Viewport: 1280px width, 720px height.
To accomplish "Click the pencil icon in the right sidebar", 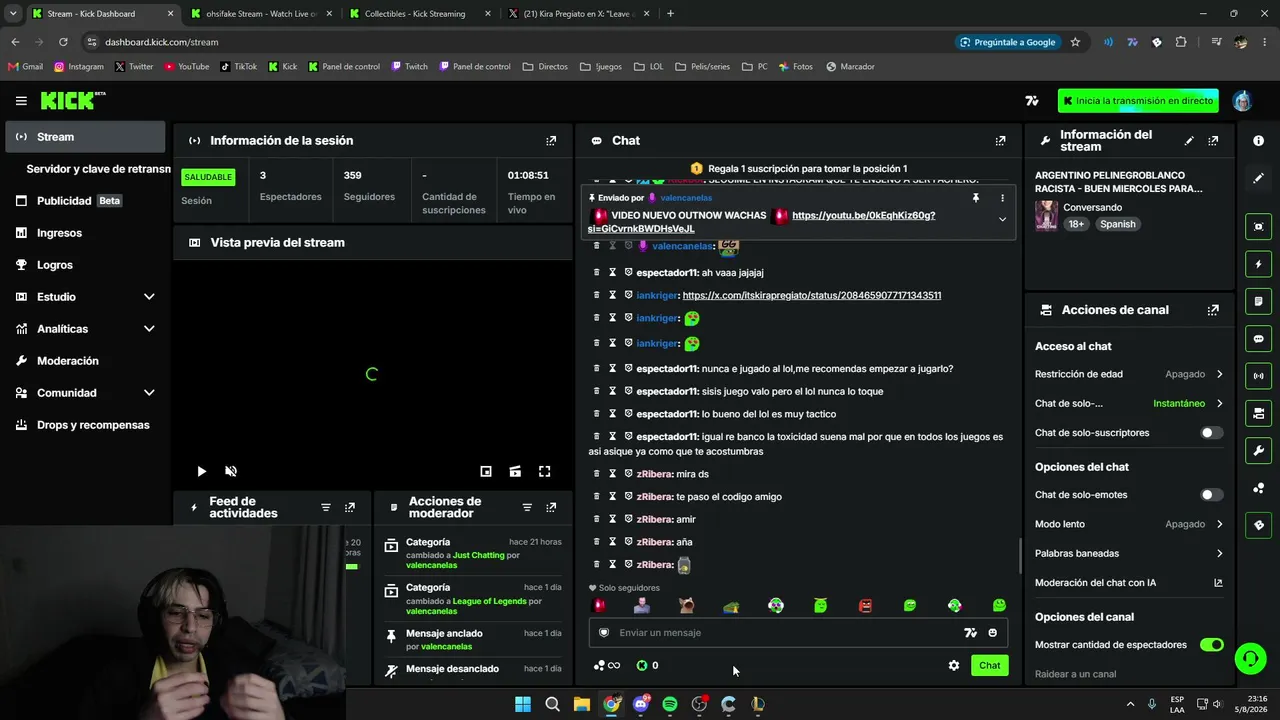I will (x=1258, y=178).
